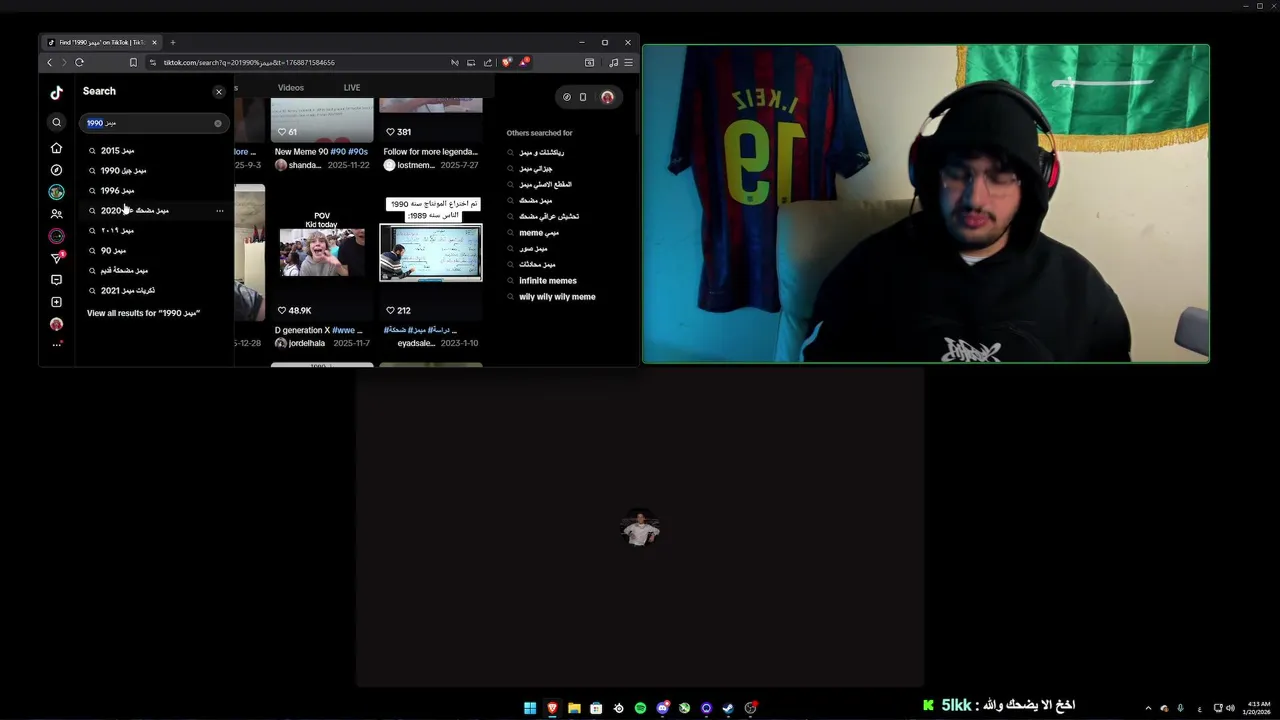This screenshot has height=720, width=1280.
Task: Open the 'POV Kid today' video thumbnail
Action: pos(322,250)
